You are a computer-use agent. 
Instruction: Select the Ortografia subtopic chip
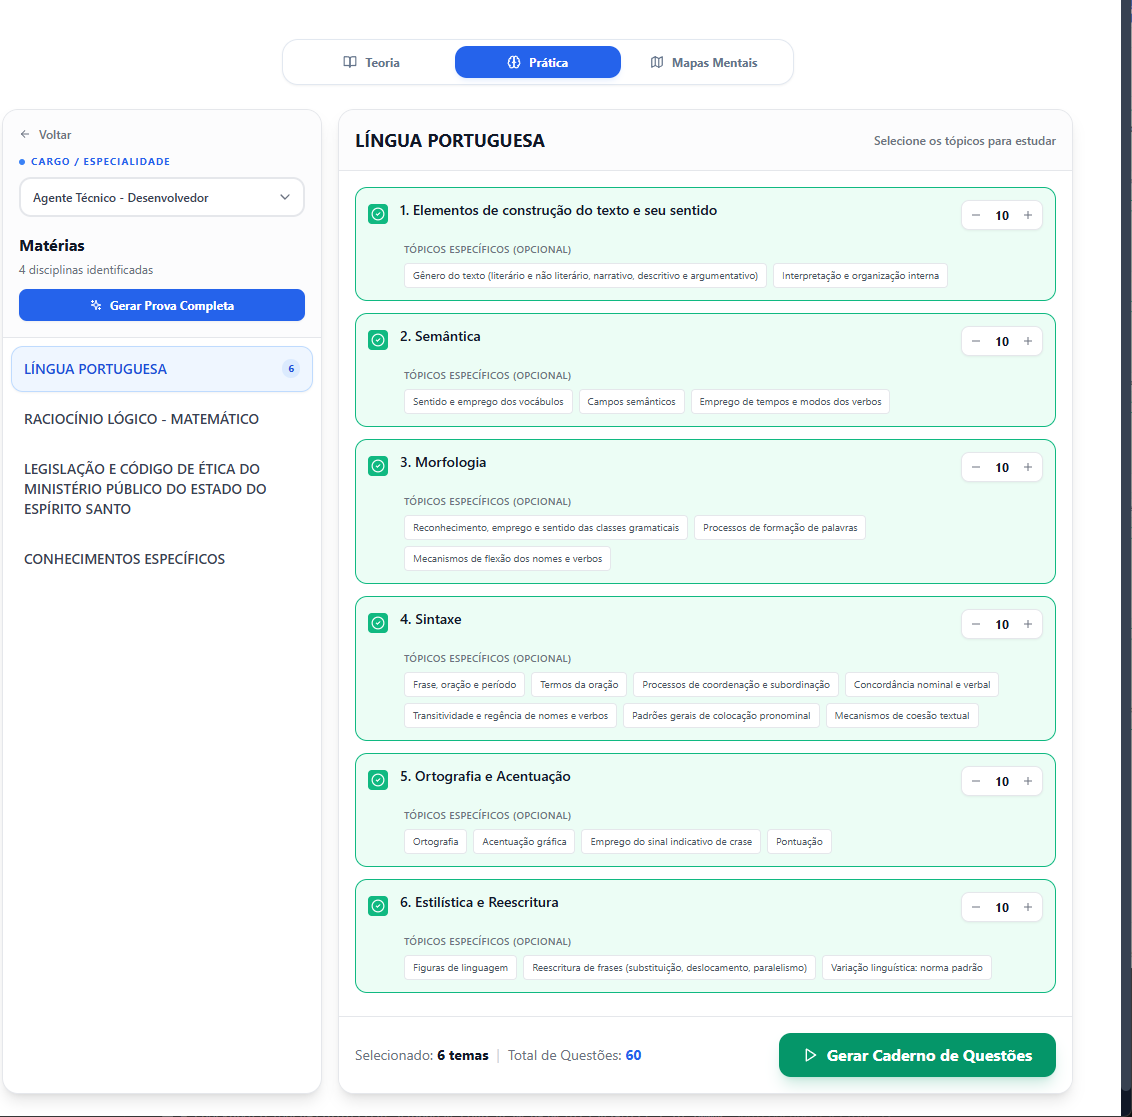click(x=435, y=842)
